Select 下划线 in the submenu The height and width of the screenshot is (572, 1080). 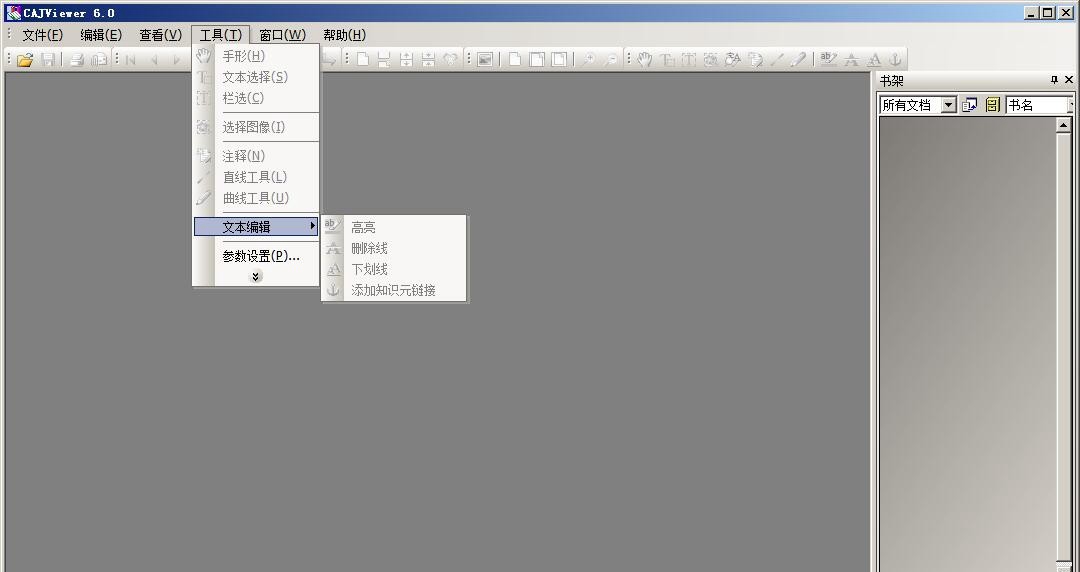point(394,269)
